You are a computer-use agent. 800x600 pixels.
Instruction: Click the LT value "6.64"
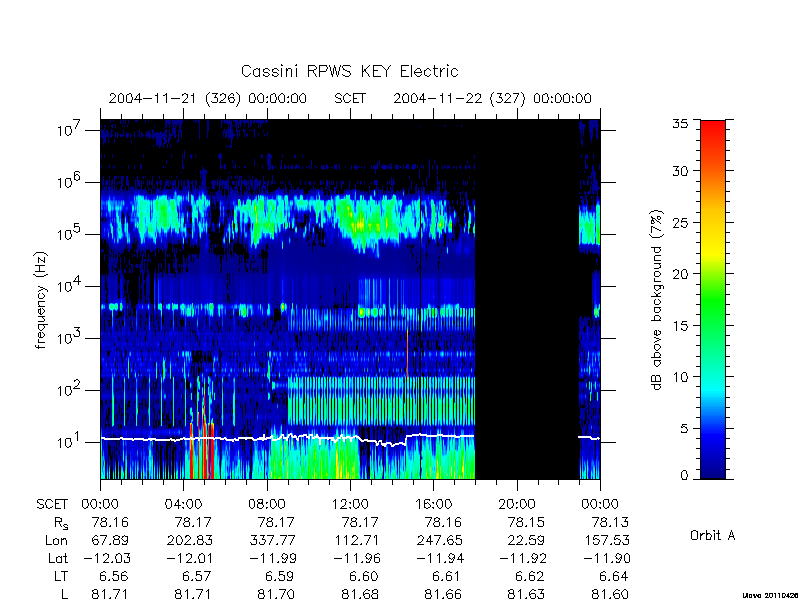[x=614, y=576]
